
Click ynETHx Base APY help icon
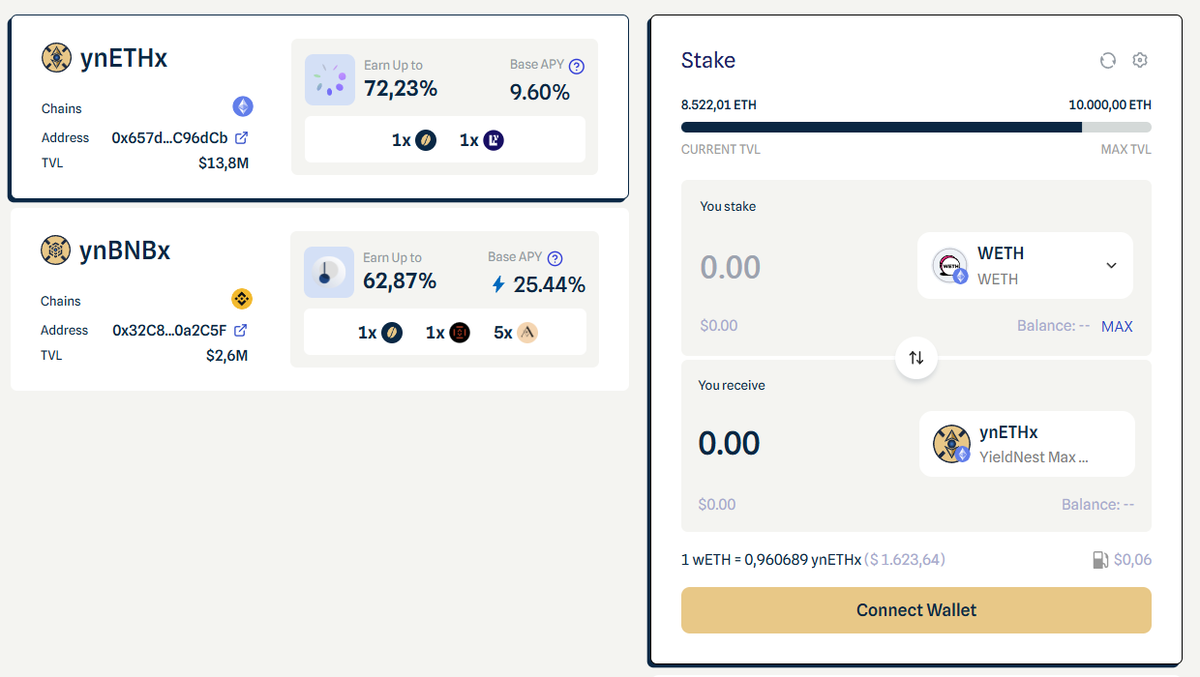(x=576, y=66)
